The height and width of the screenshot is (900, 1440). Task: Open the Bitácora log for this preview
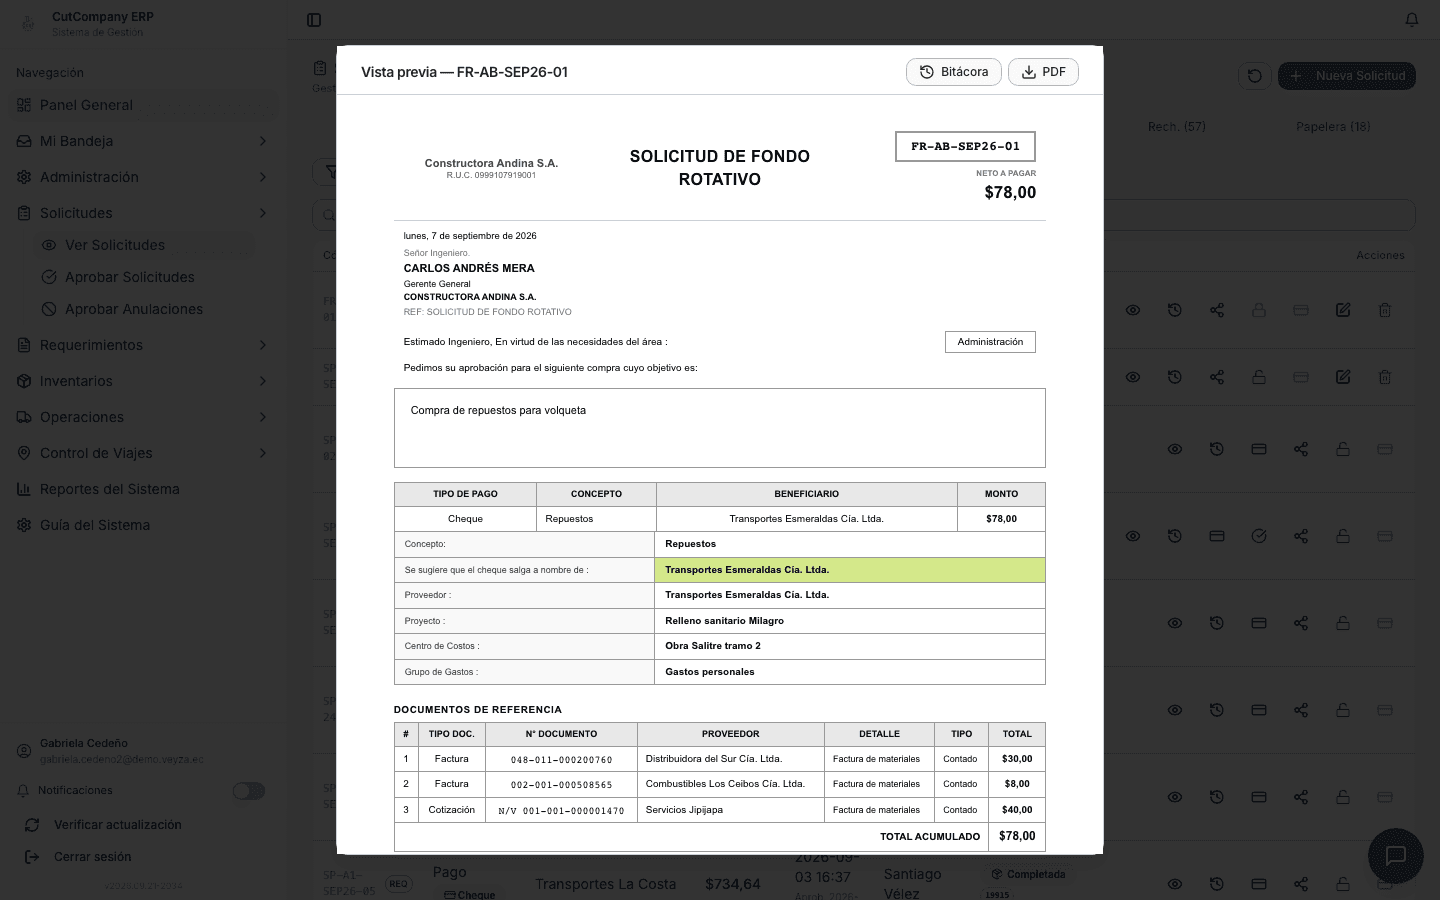coord(953,72)
